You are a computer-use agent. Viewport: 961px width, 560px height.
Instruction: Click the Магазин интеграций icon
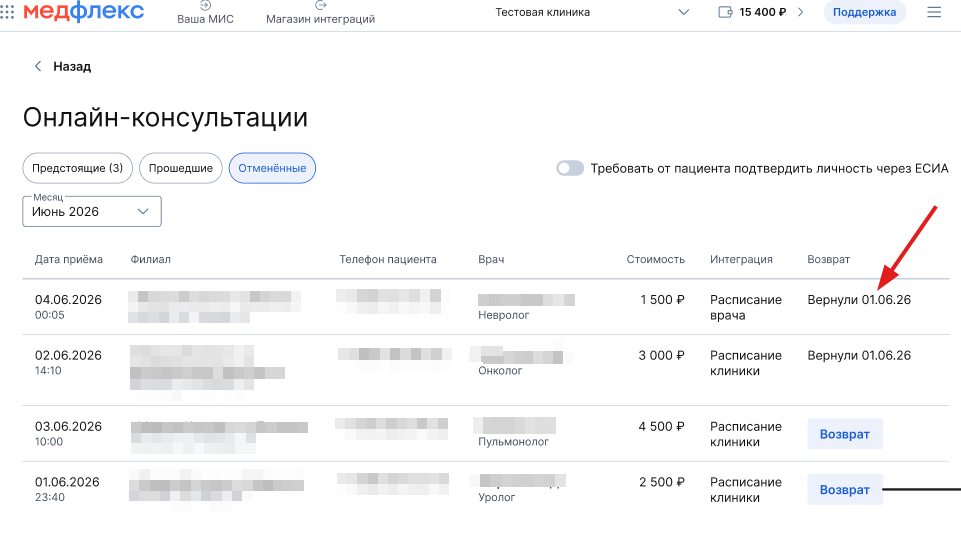coord(321,6)
